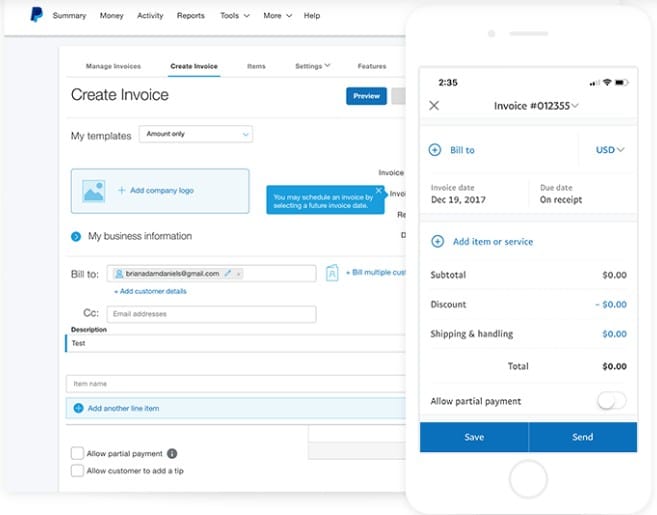This screenshot has height=515, width=657.
Task: Click the Cc email addresses field
Action: tap(211, 314)
